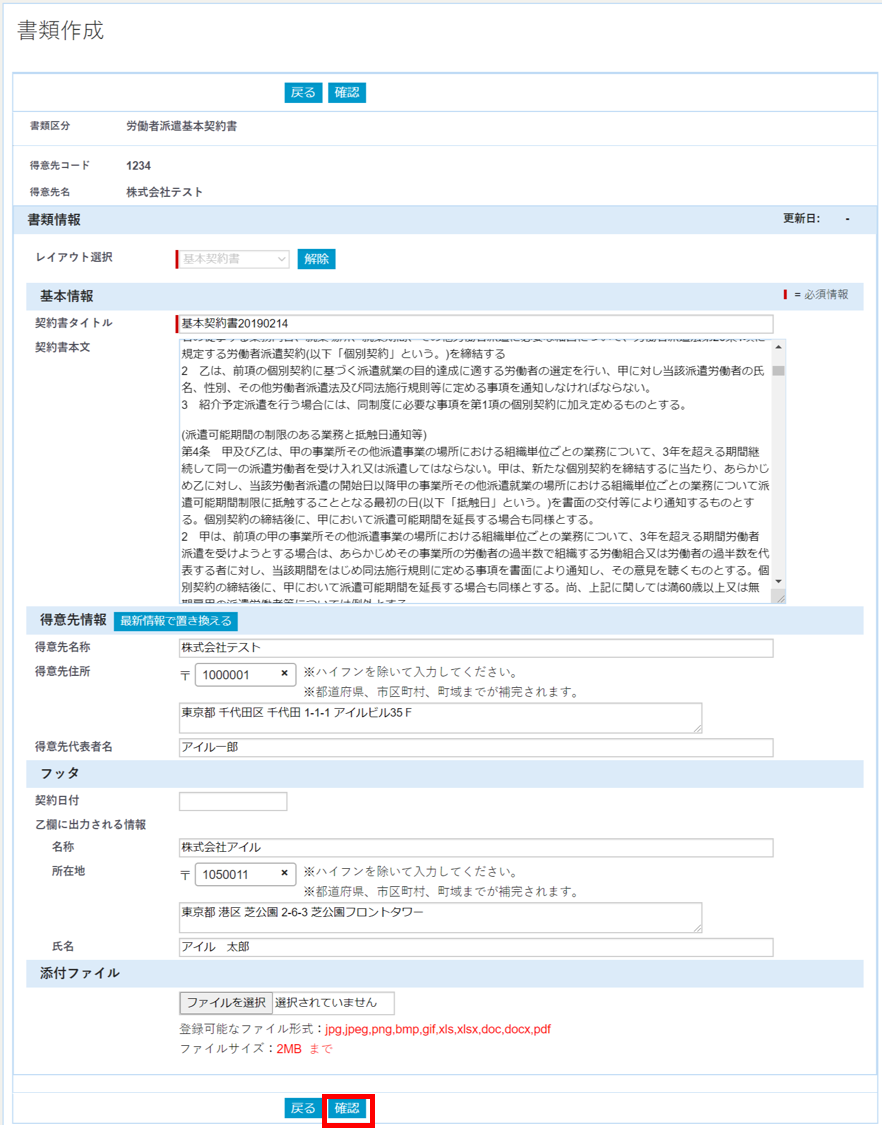Clear postal code 1050011 with x icon
The width and height of the screenshot is (882, 1128).
click(x=284, y=873)
